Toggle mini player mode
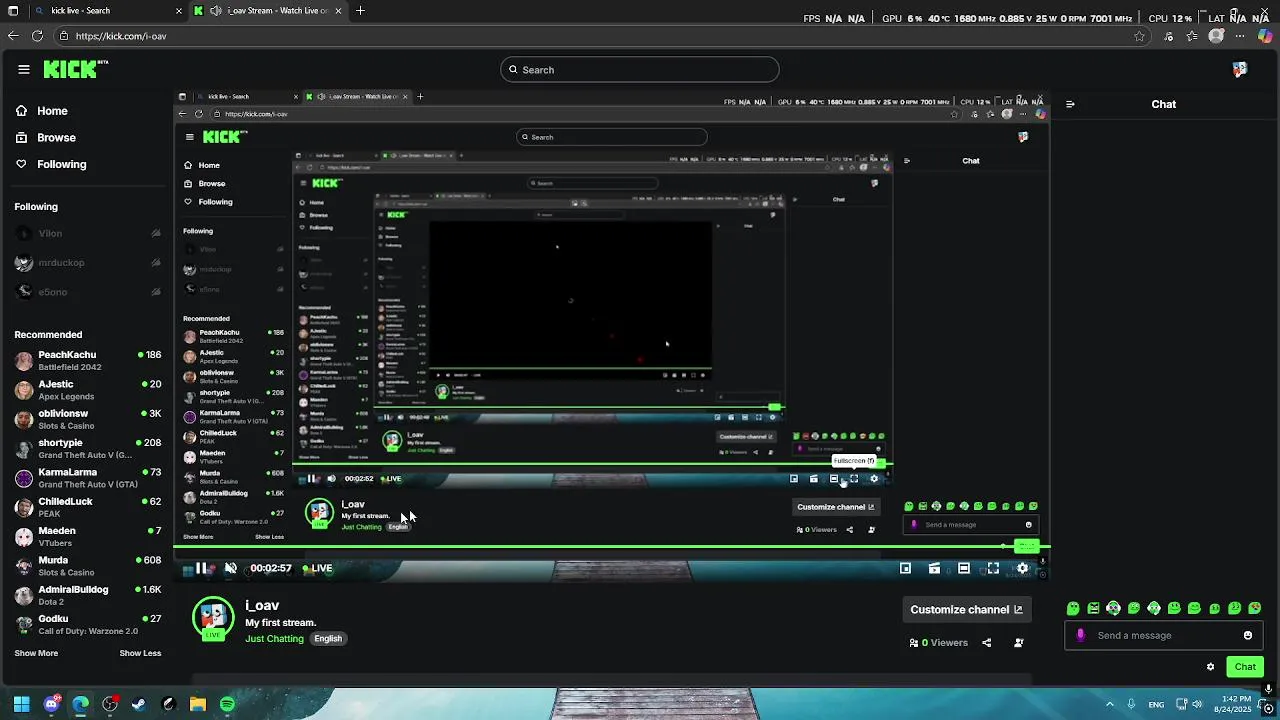 pos(905,568)
